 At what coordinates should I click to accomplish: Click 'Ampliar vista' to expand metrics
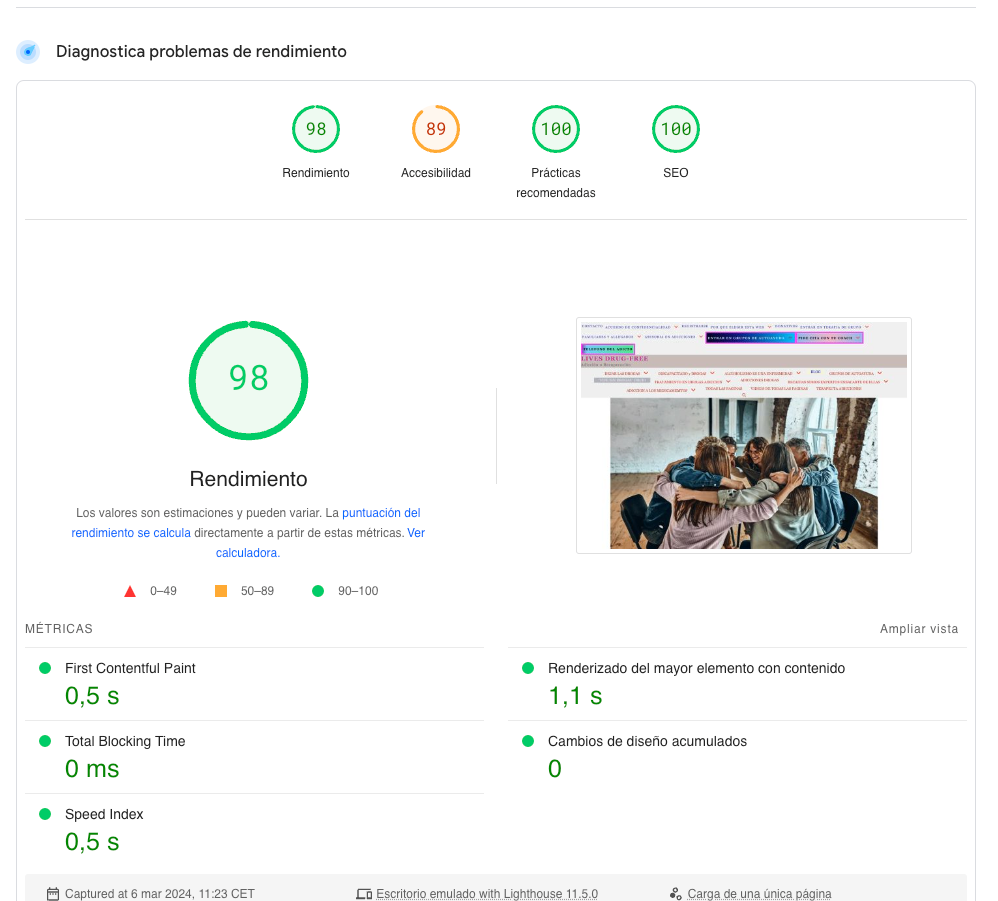coord(918,629)
